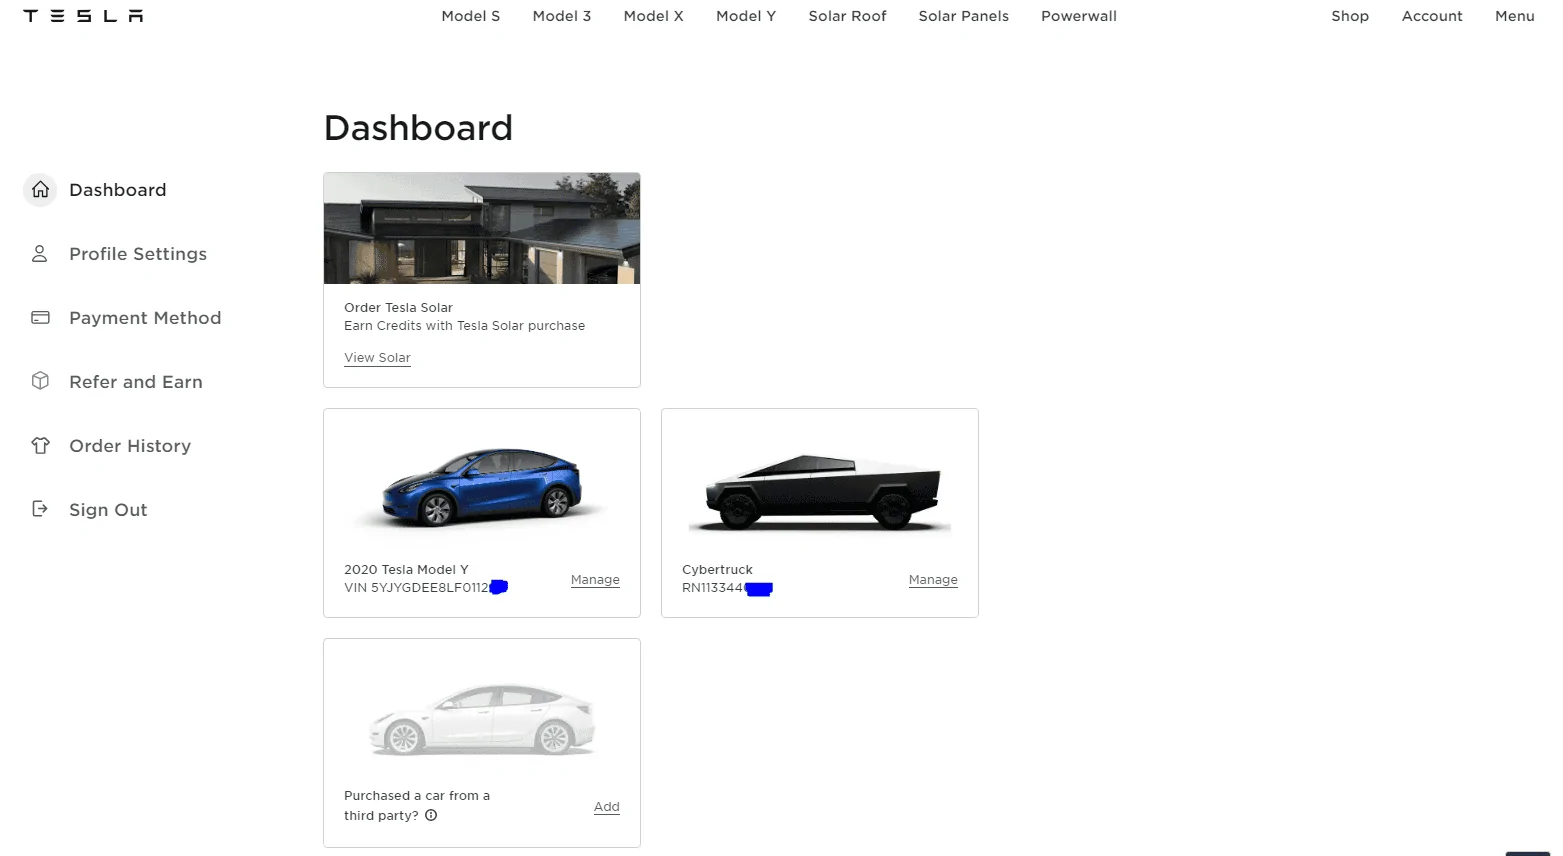The image size is (1563, 856).
Task: Click the Dashboard page heading
Action: (418, 128)
